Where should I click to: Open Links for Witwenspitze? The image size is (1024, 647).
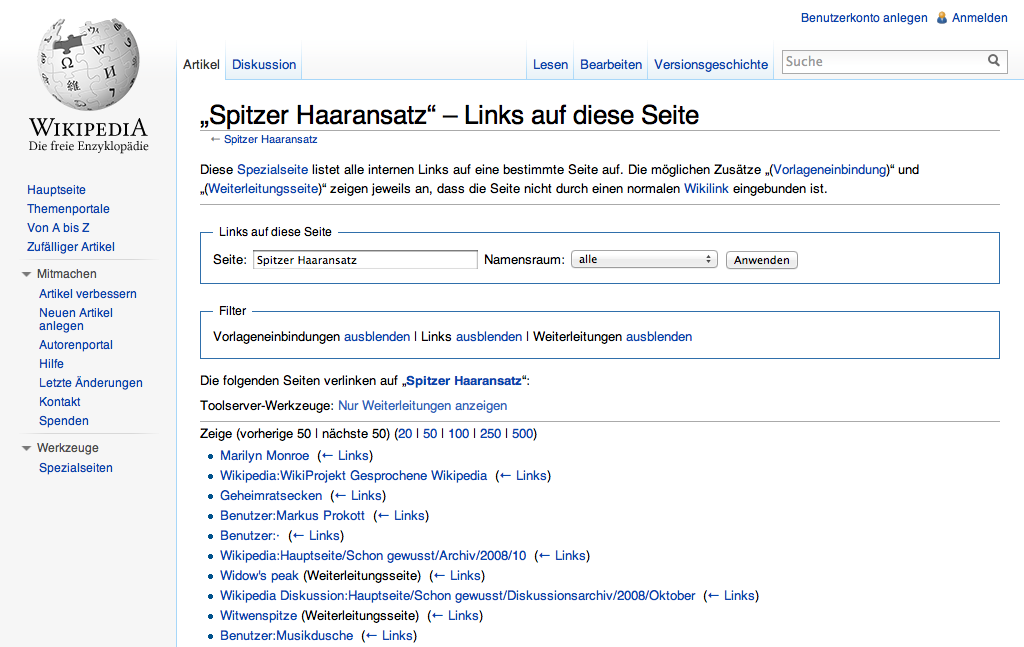tap(455, 616)
